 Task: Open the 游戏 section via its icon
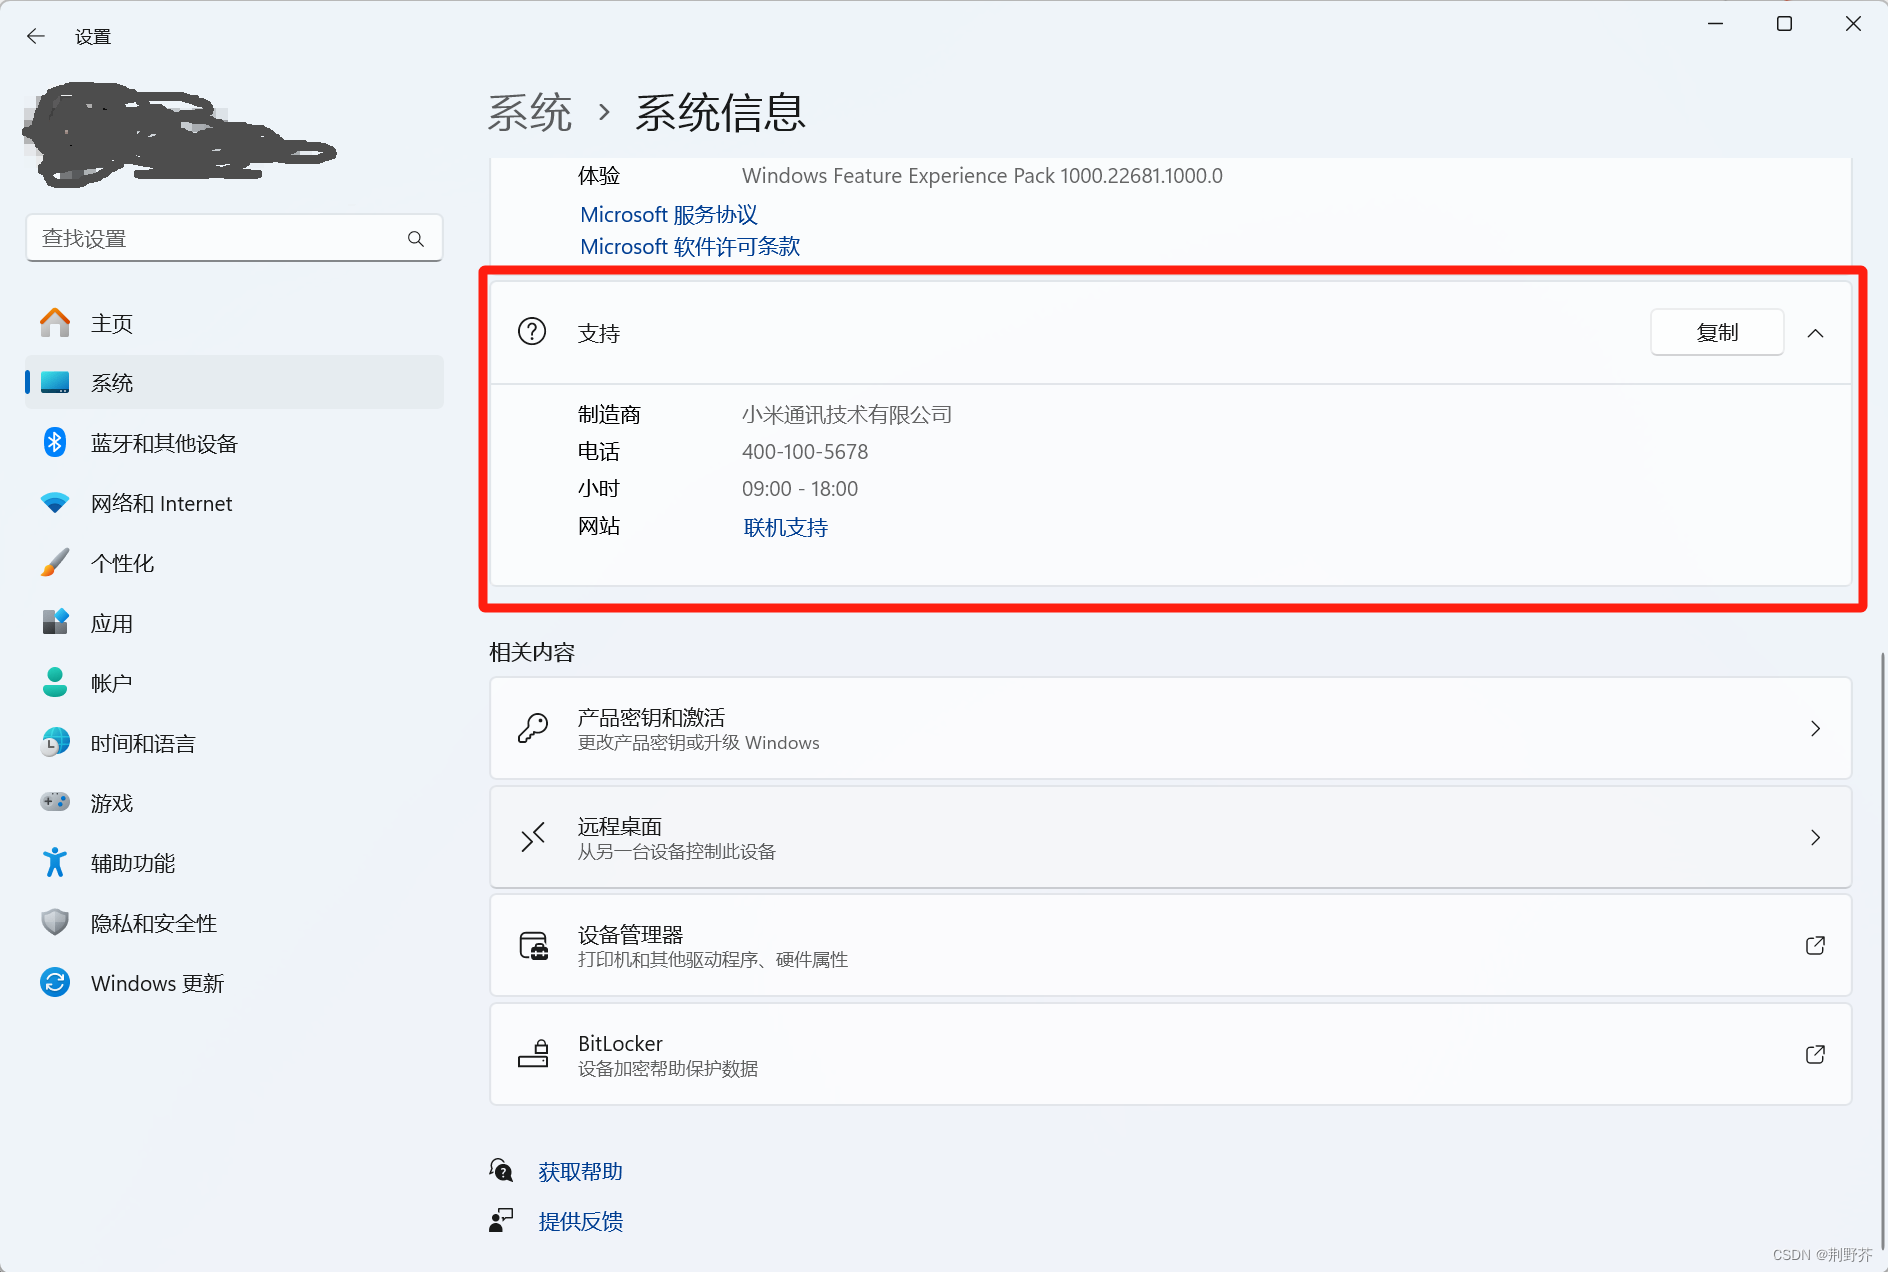point(55,802)
